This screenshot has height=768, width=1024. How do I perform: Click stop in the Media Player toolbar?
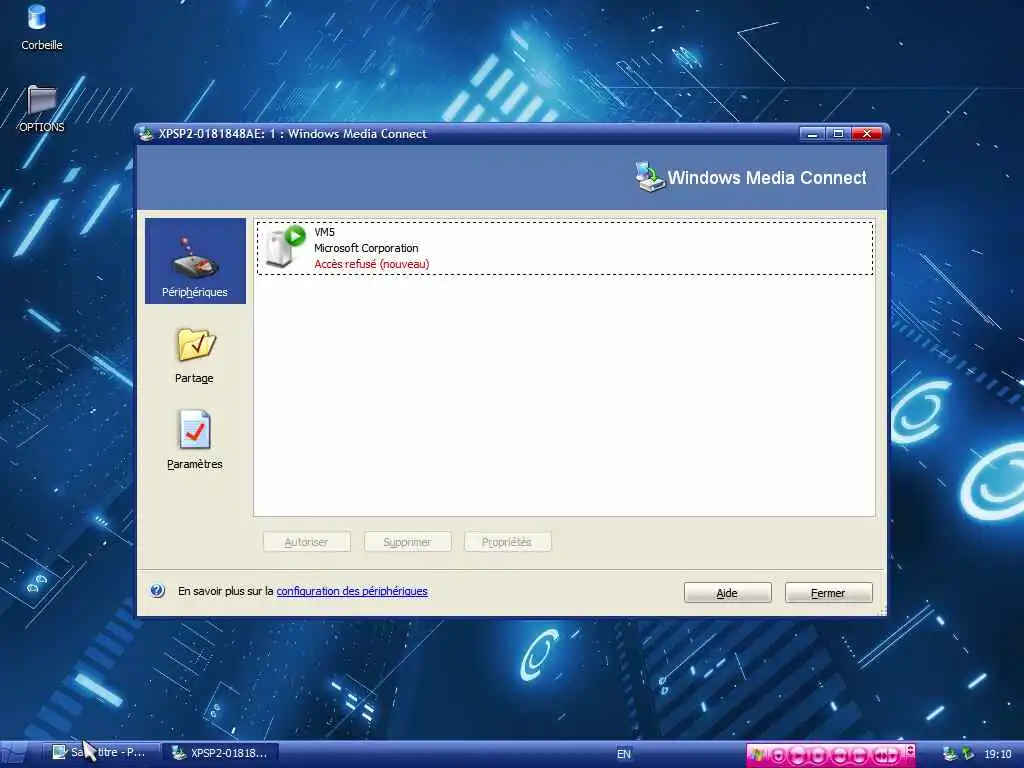tap(818, 755)
